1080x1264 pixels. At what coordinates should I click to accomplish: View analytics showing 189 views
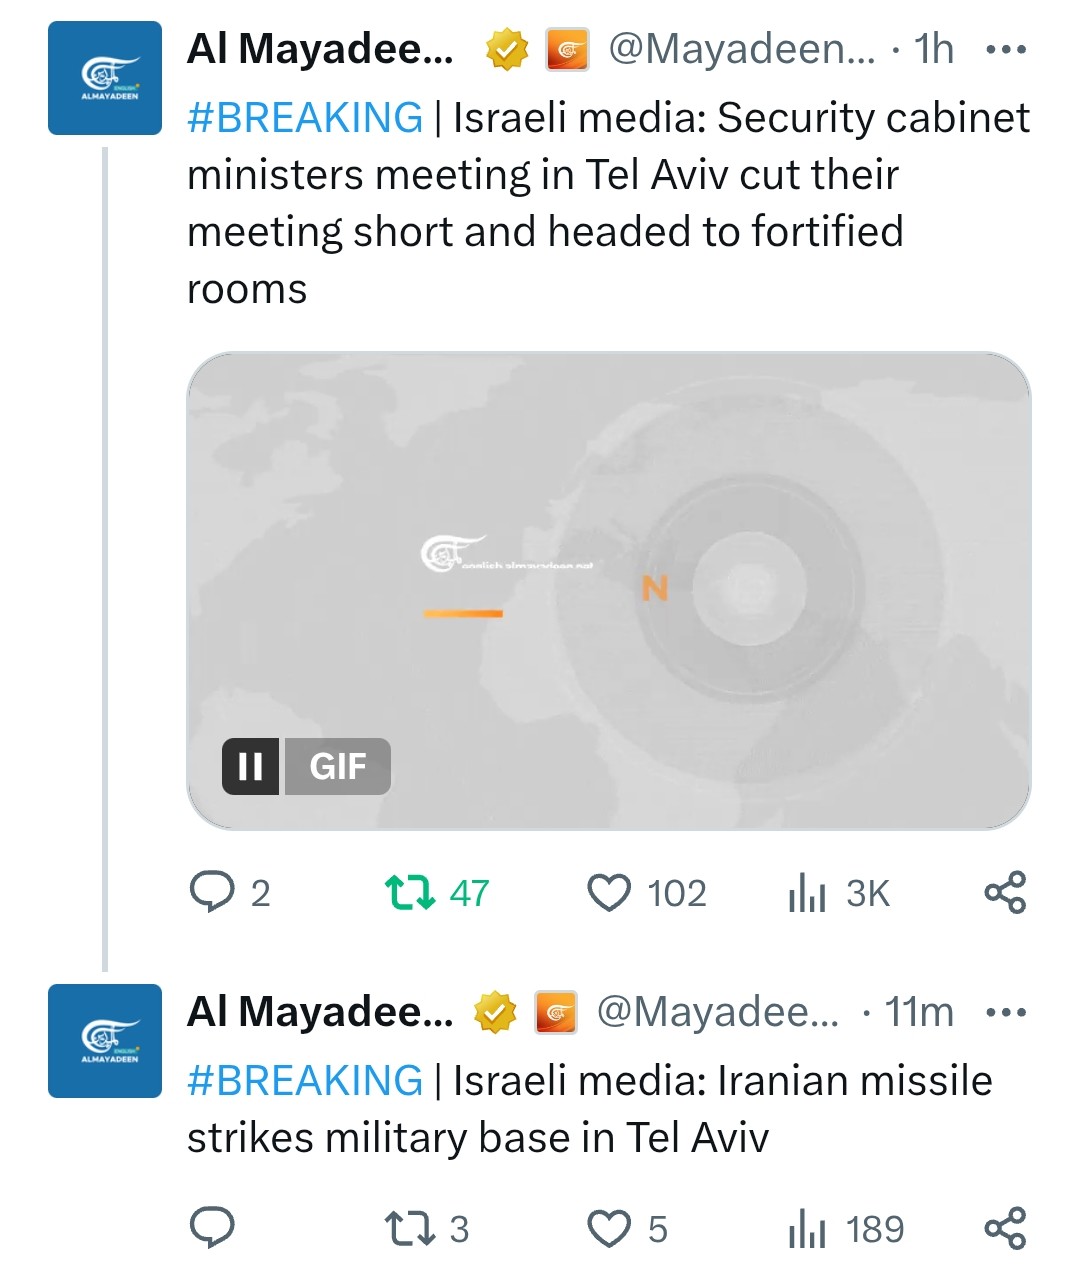tap(807, 1228)
